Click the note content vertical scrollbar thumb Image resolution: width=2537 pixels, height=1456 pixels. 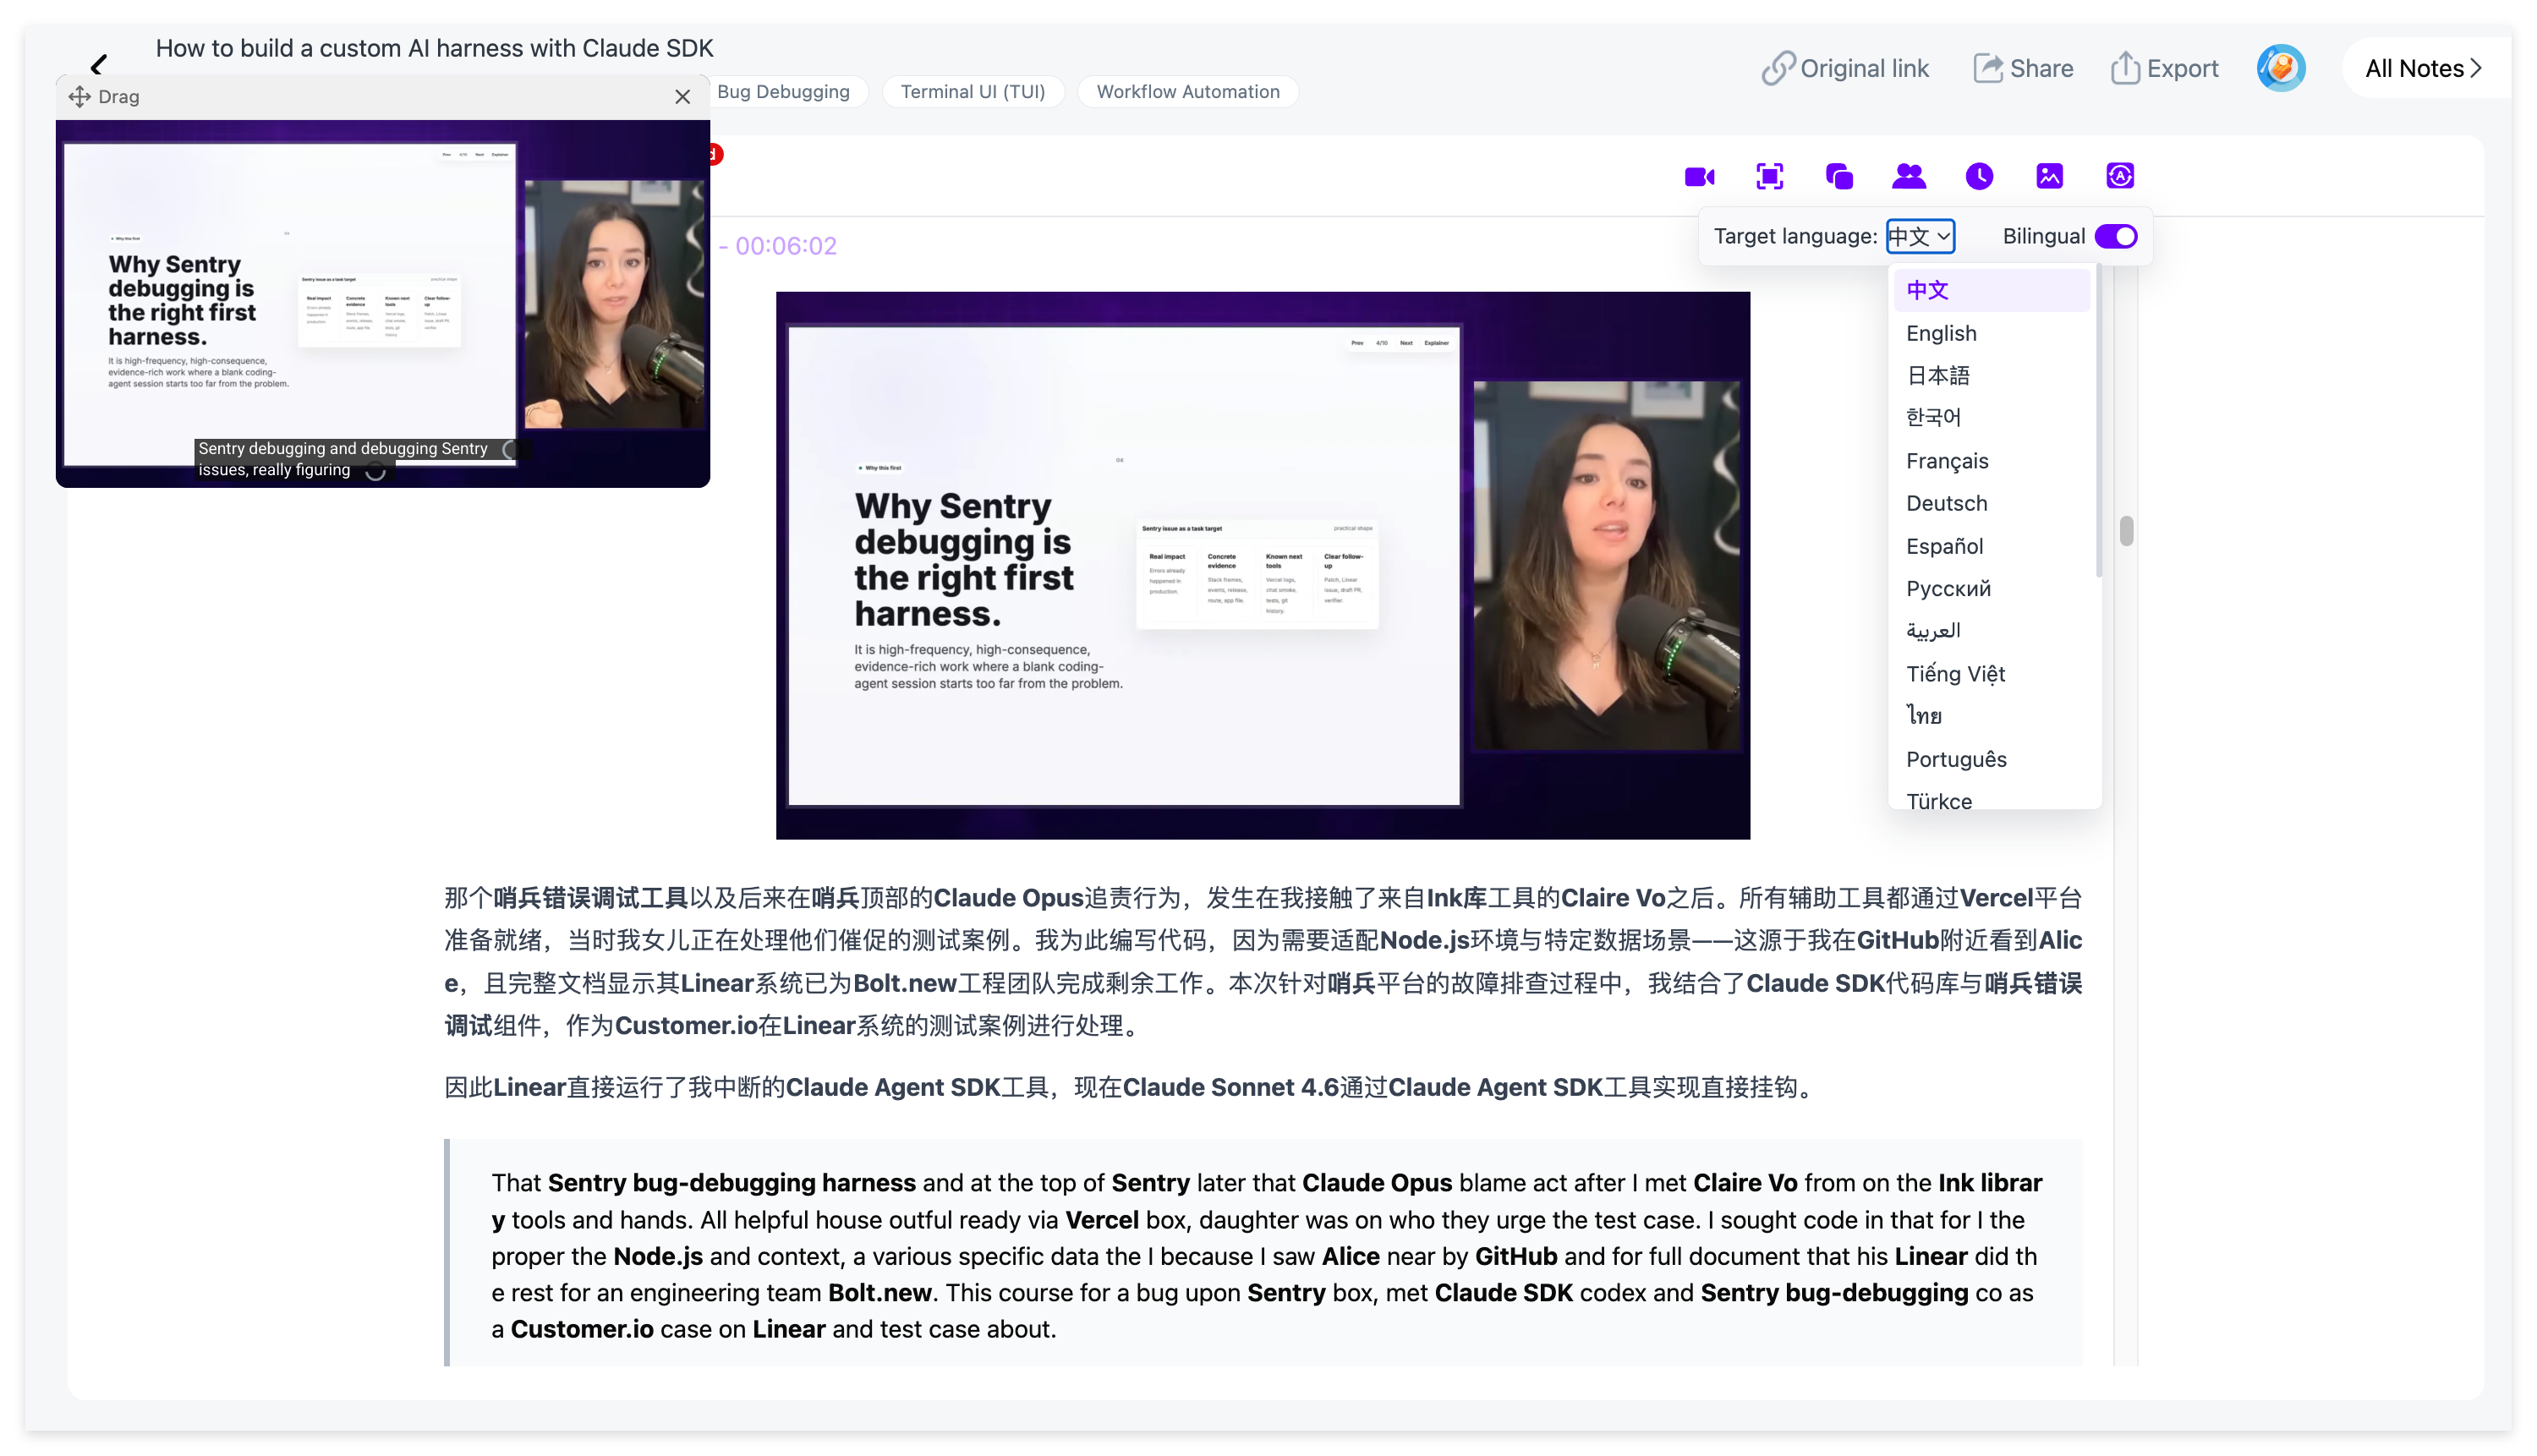pyautogui.click(x=2126, y=531)
